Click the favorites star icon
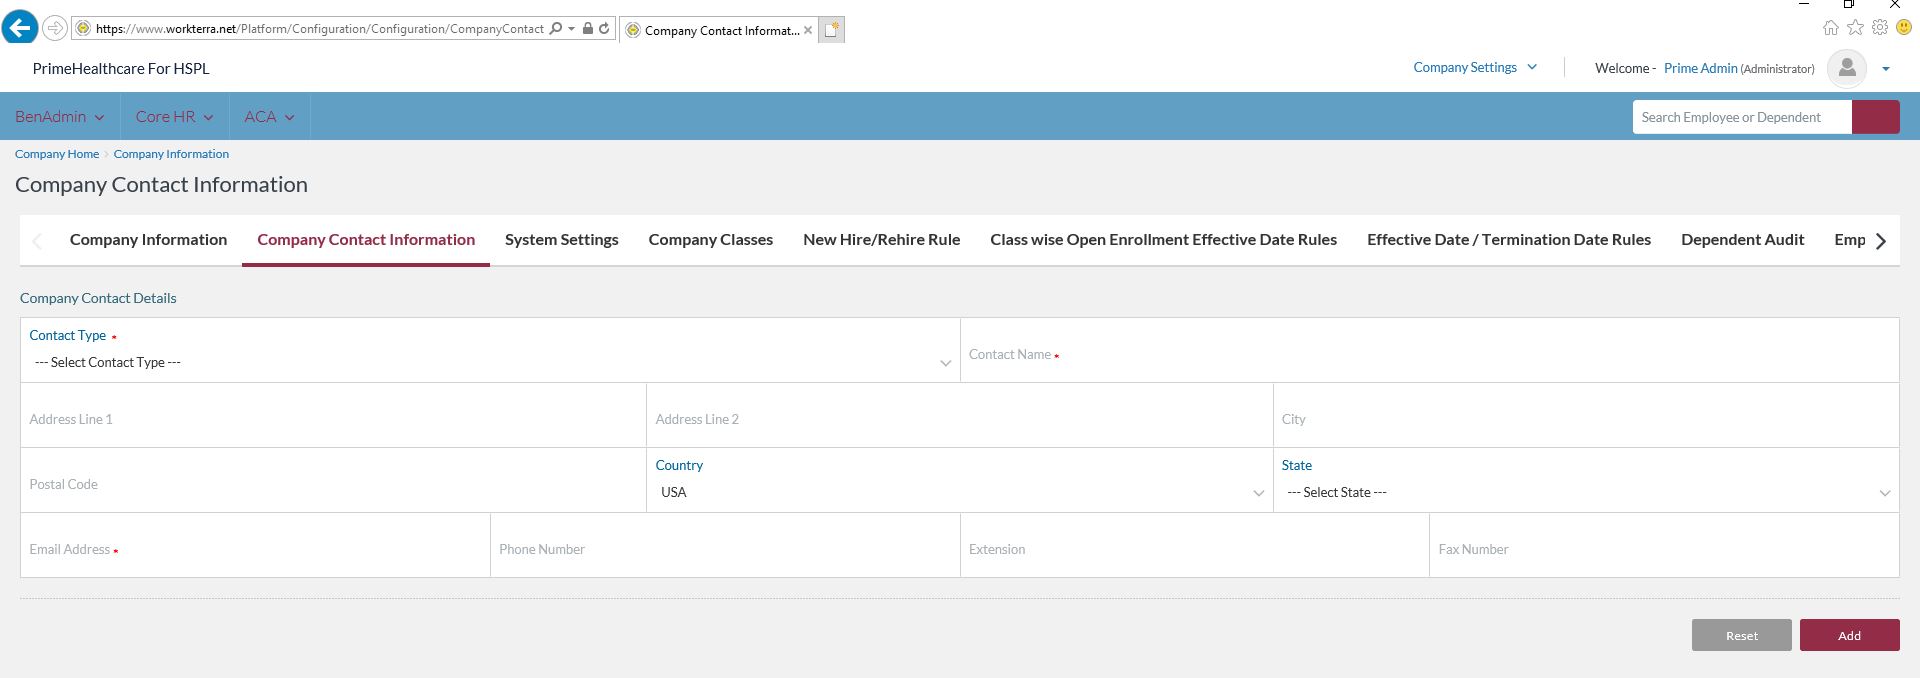The width and height of the screenshot is (1920, 678). point(1855,28)
